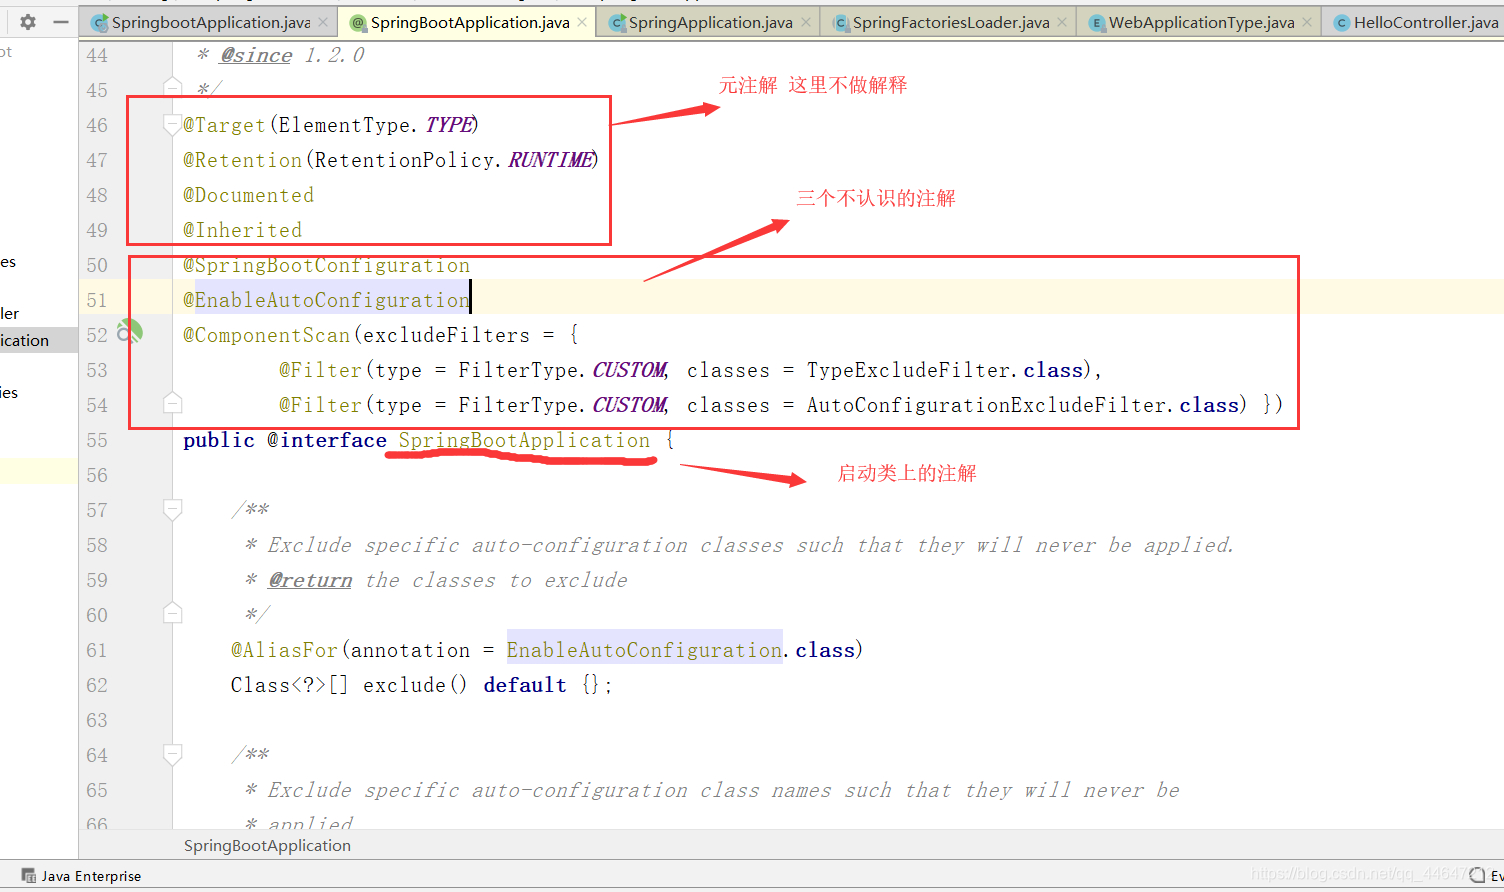The image size is (1504, 892).
Task: Collapse the ComponentScan fold marker at line 54
Action: 173,402
